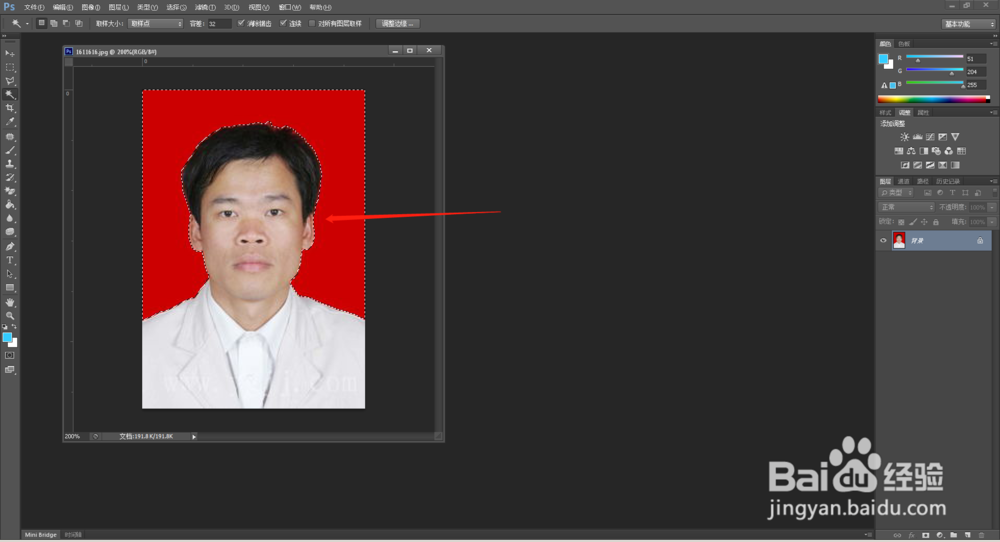Select the Move tool

(x=10, y=54)
